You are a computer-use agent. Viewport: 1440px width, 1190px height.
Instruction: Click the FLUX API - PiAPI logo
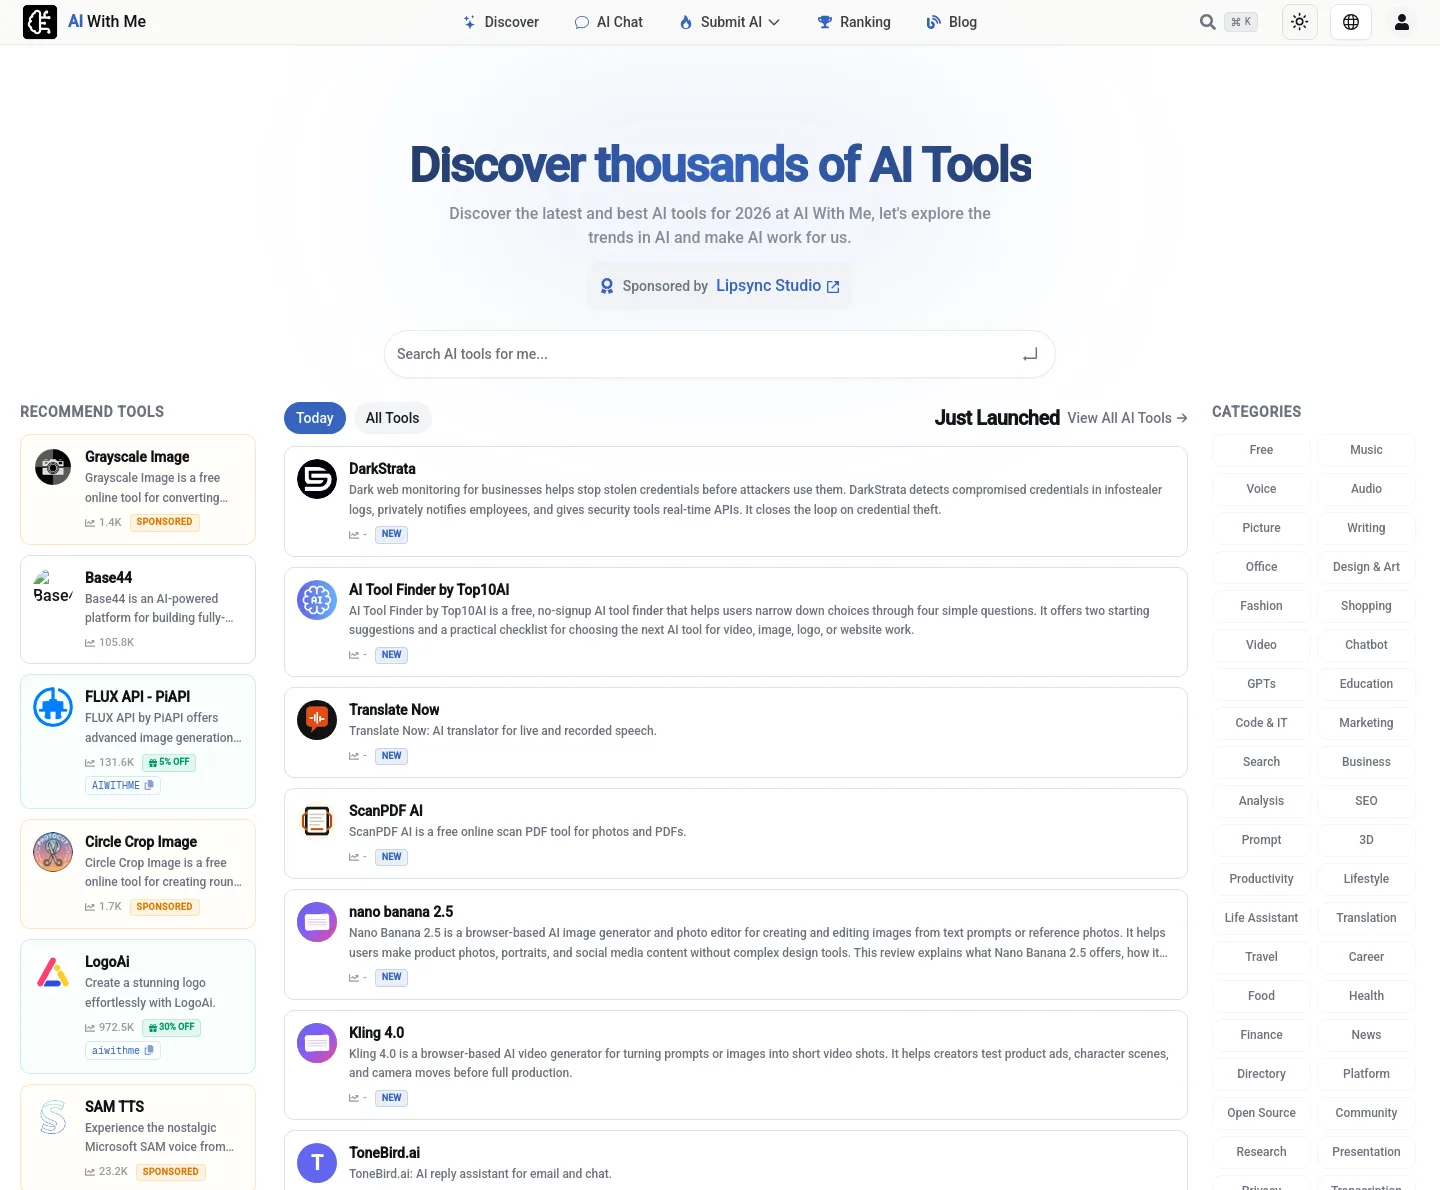point(53,707)
